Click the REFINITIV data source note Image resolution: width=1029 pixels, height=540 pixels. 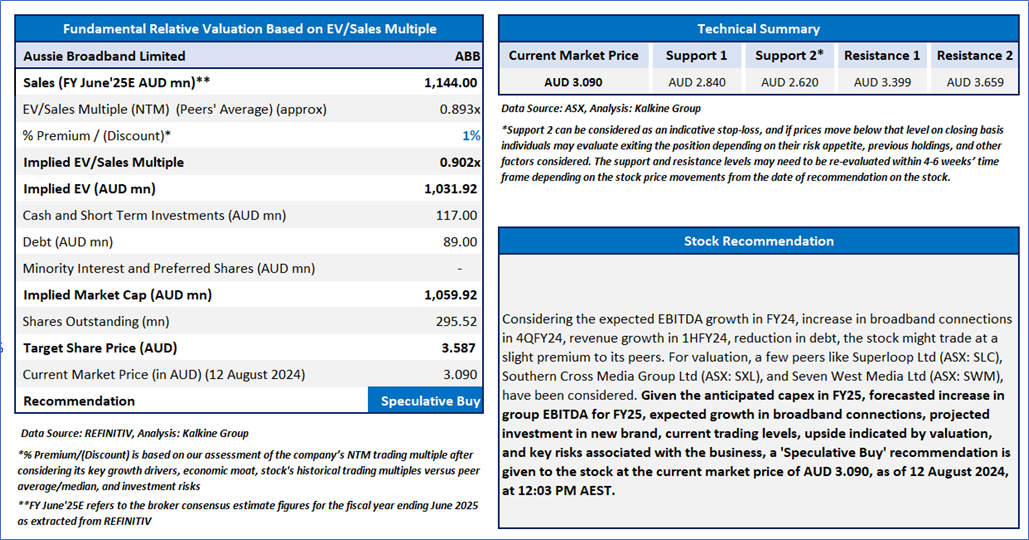tap(134, 433)
